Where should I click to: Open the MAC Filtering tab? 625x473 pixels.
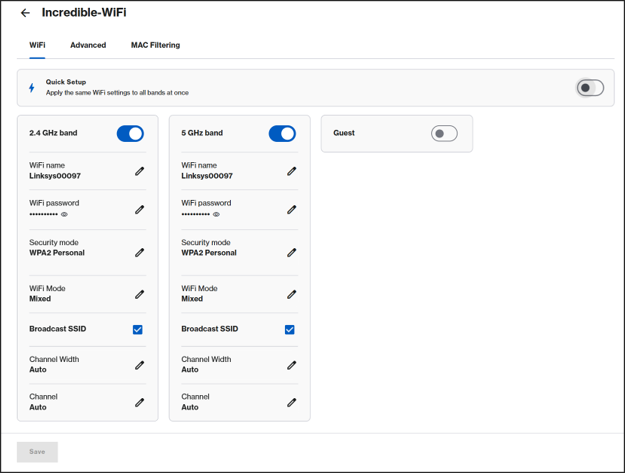point(155,45)
